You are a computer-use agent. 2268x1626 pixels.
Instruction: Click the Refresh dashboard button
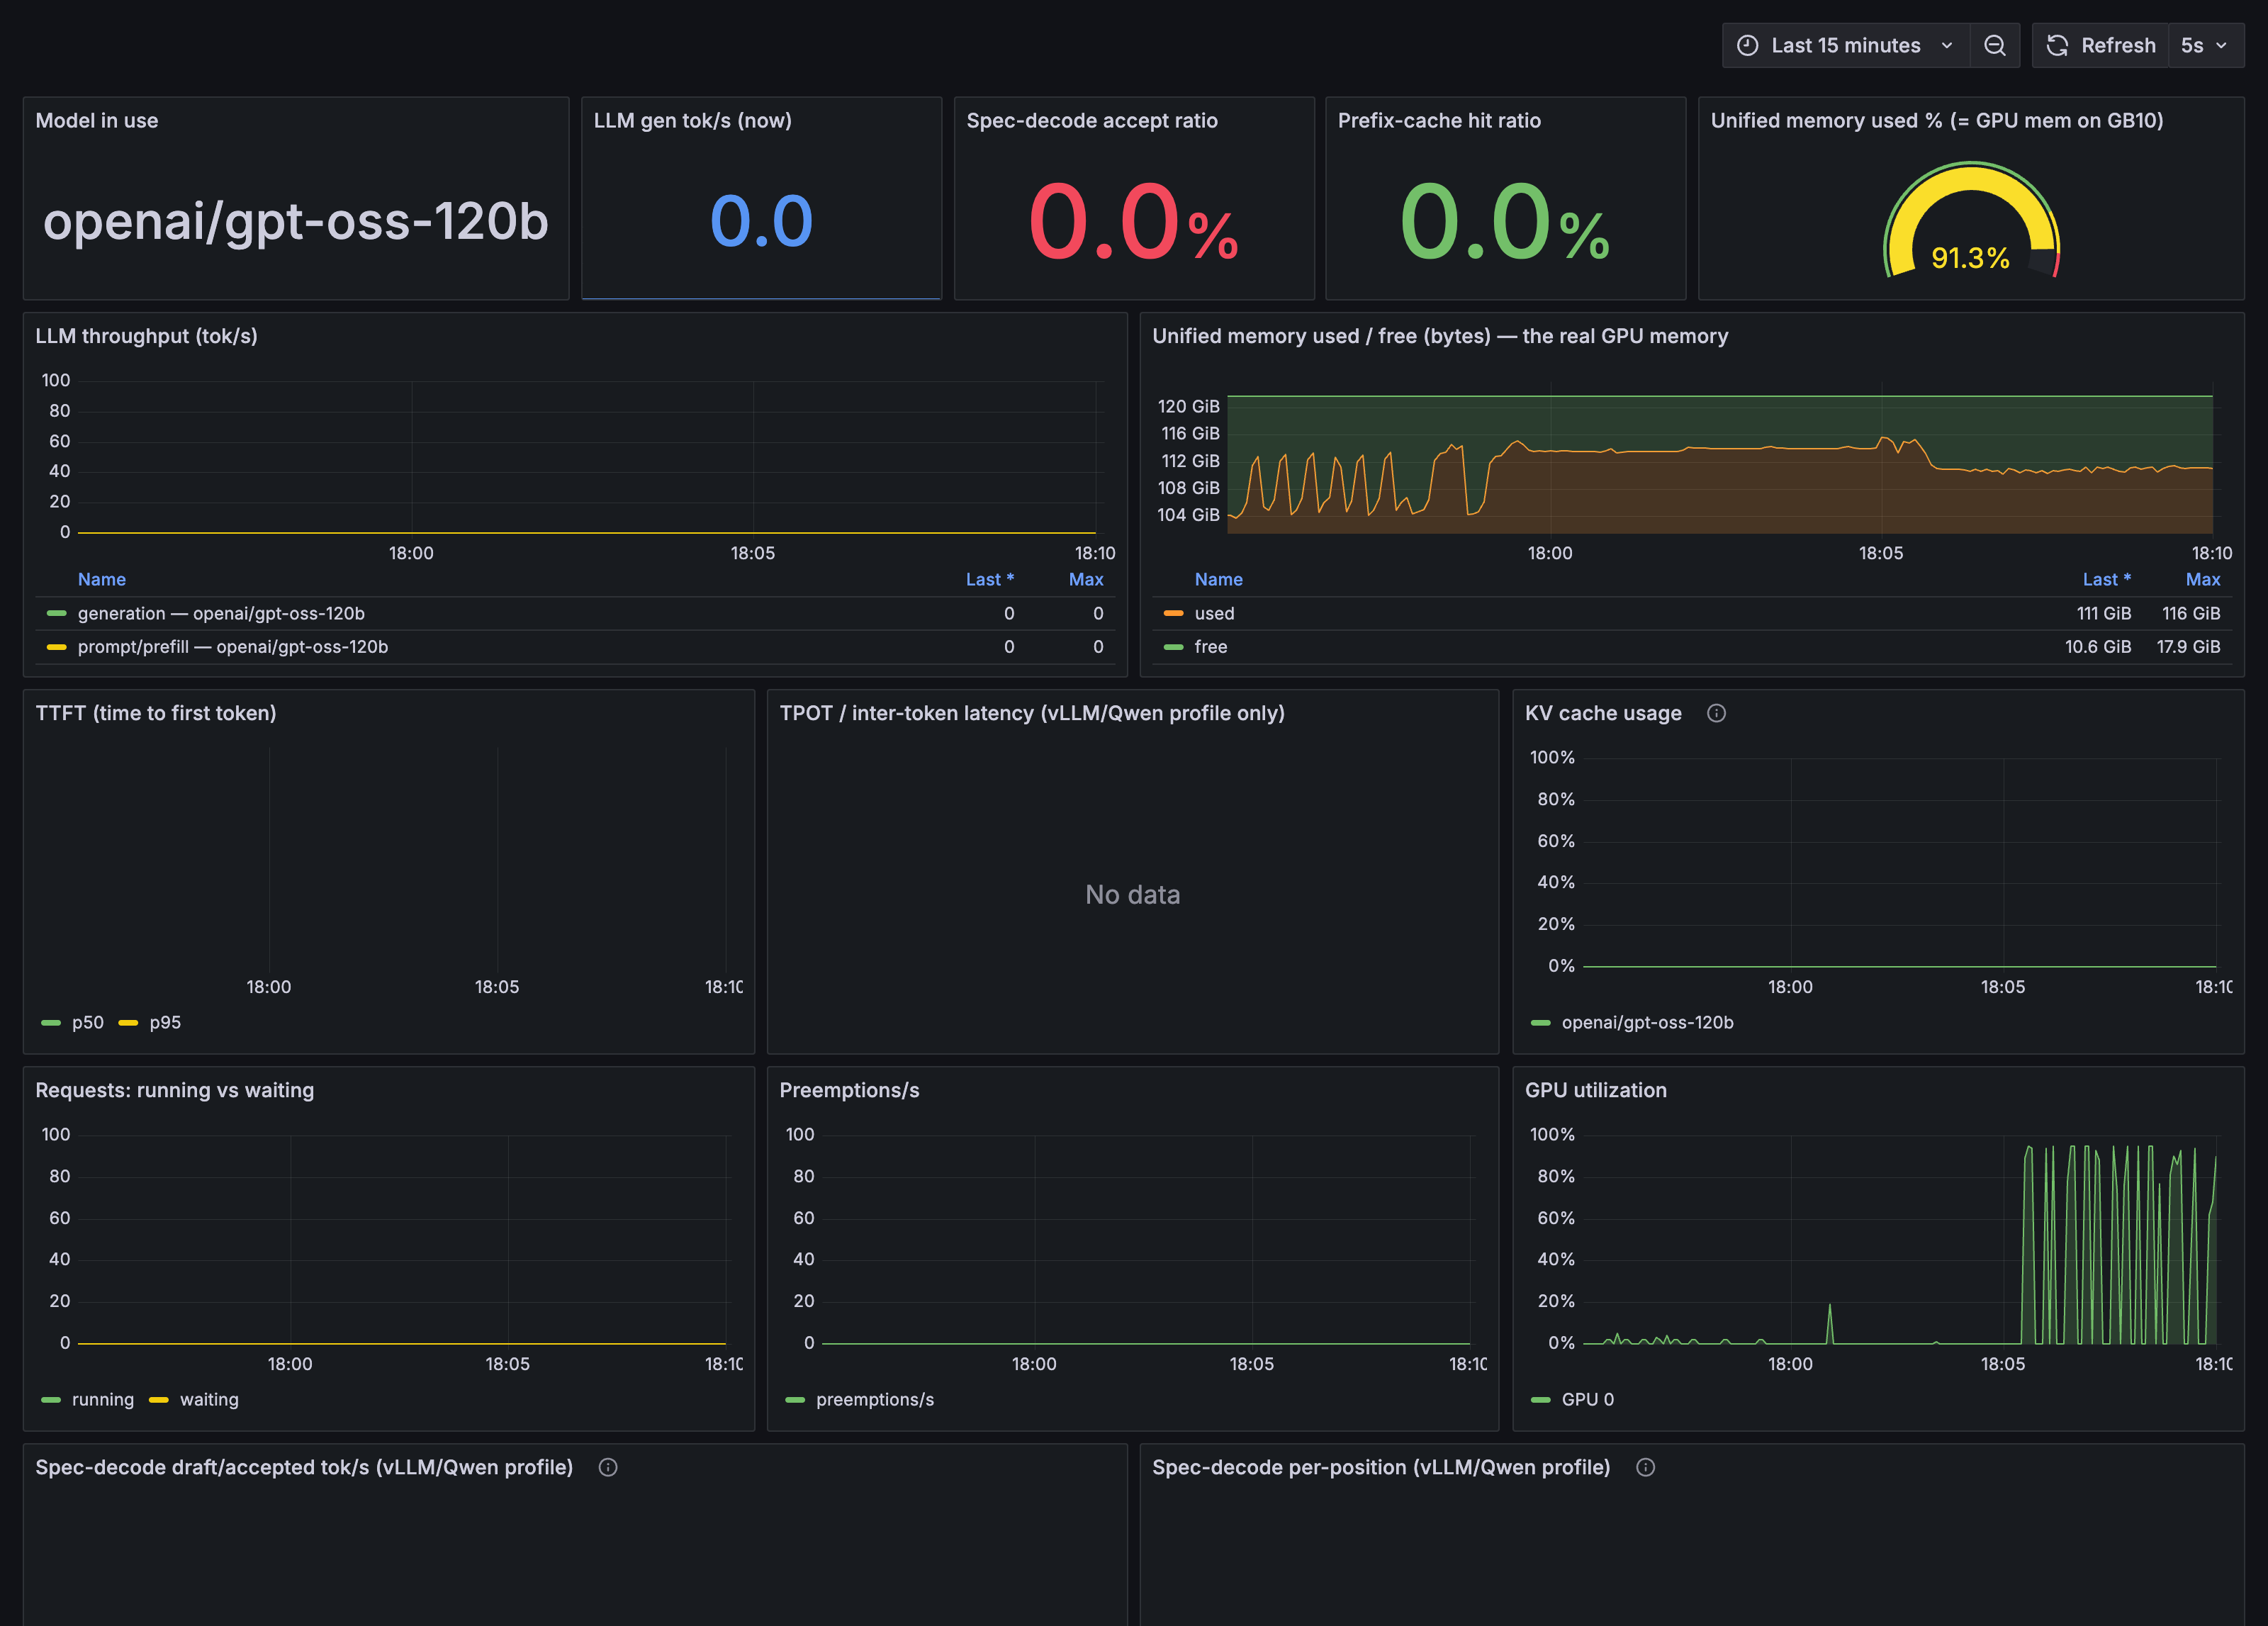[x=2101, y=46]
